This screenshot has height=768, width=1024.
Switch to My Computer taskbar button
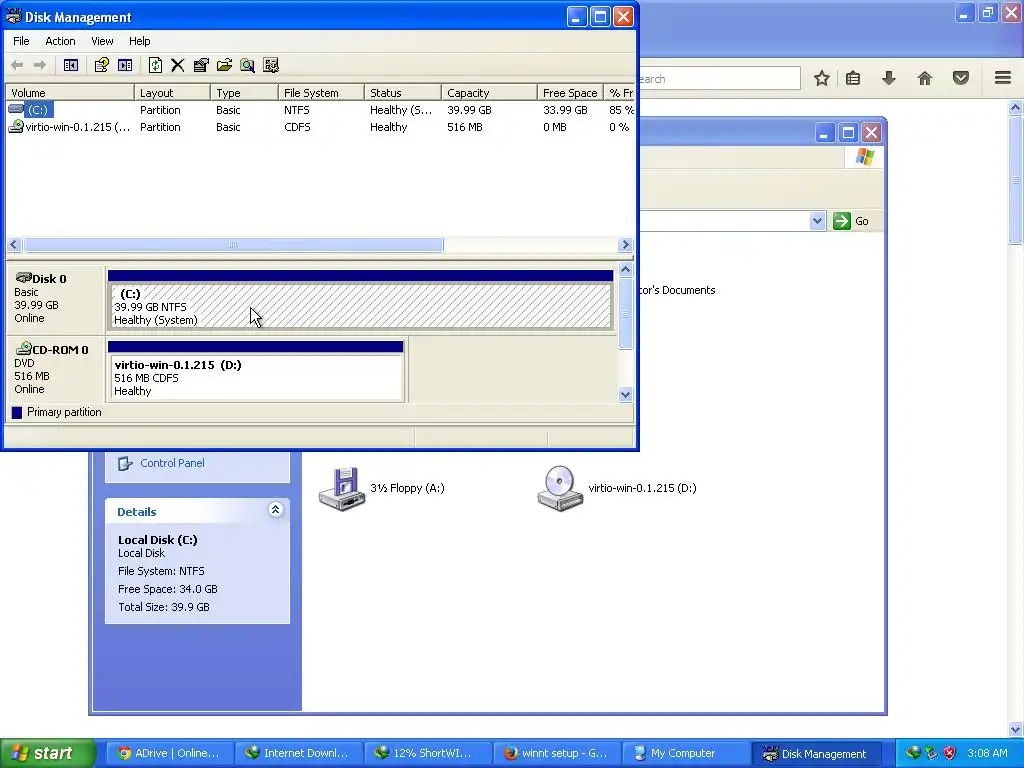(x=684, y=753)
